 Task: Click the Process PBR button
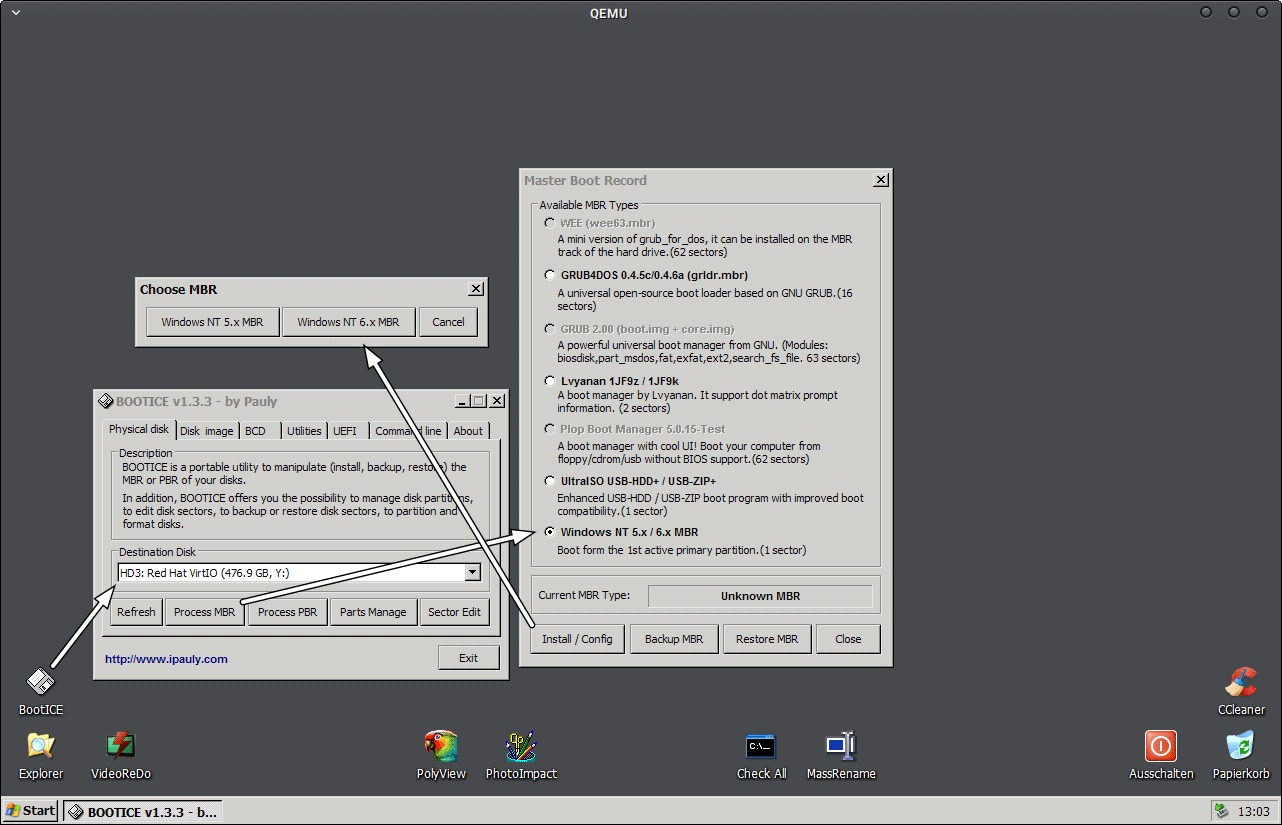coord(287,611)
